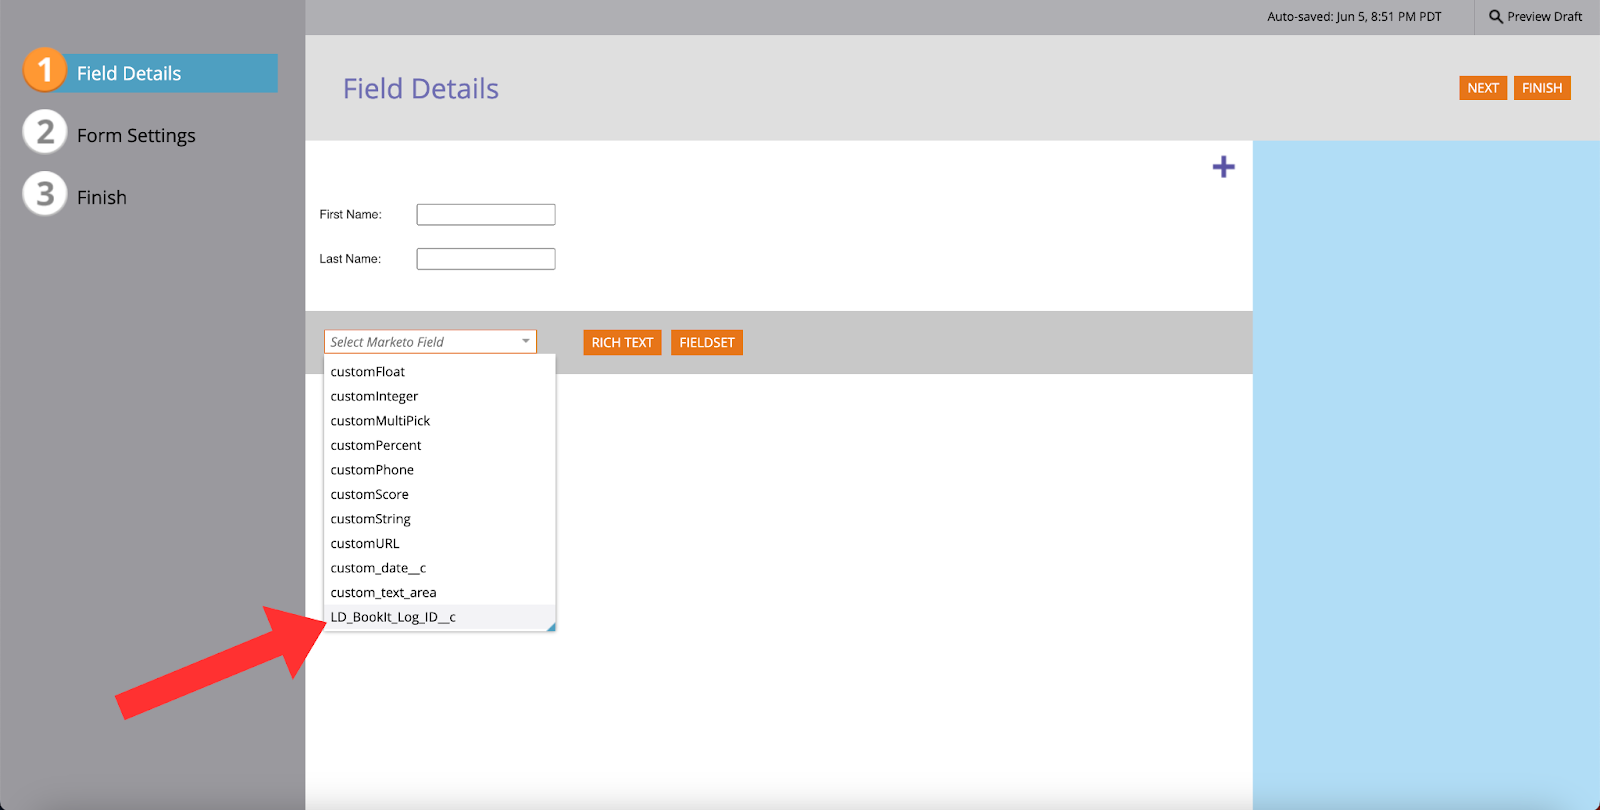Choose custom_text_area from the list
Image resolution: width=1600 pixels, height=810 pixels.
click(383, 593)
